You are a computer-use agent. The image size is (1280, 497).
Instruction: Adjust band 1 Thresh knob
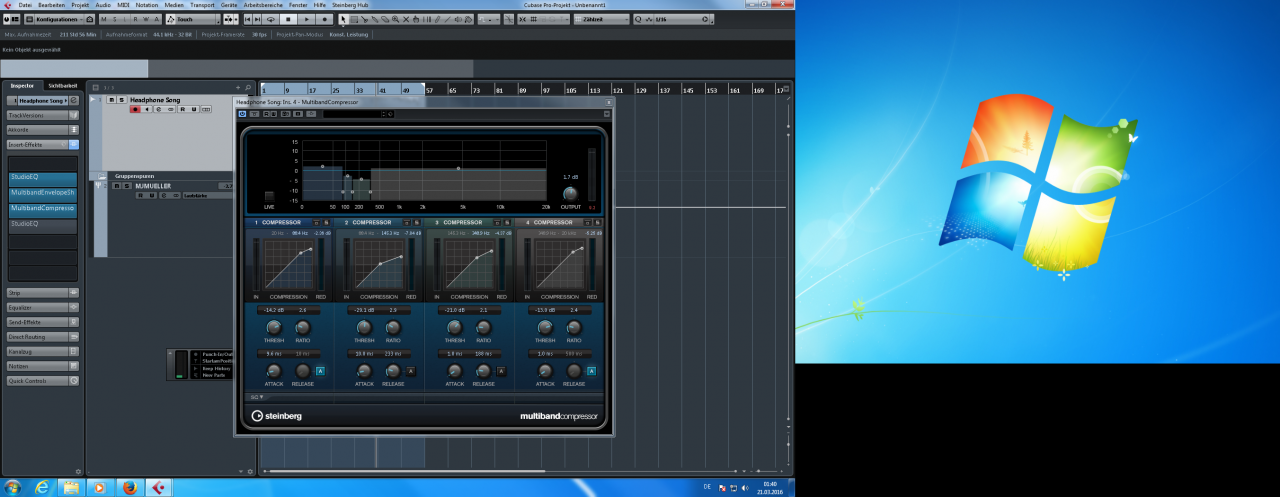(x=274, y=327)
